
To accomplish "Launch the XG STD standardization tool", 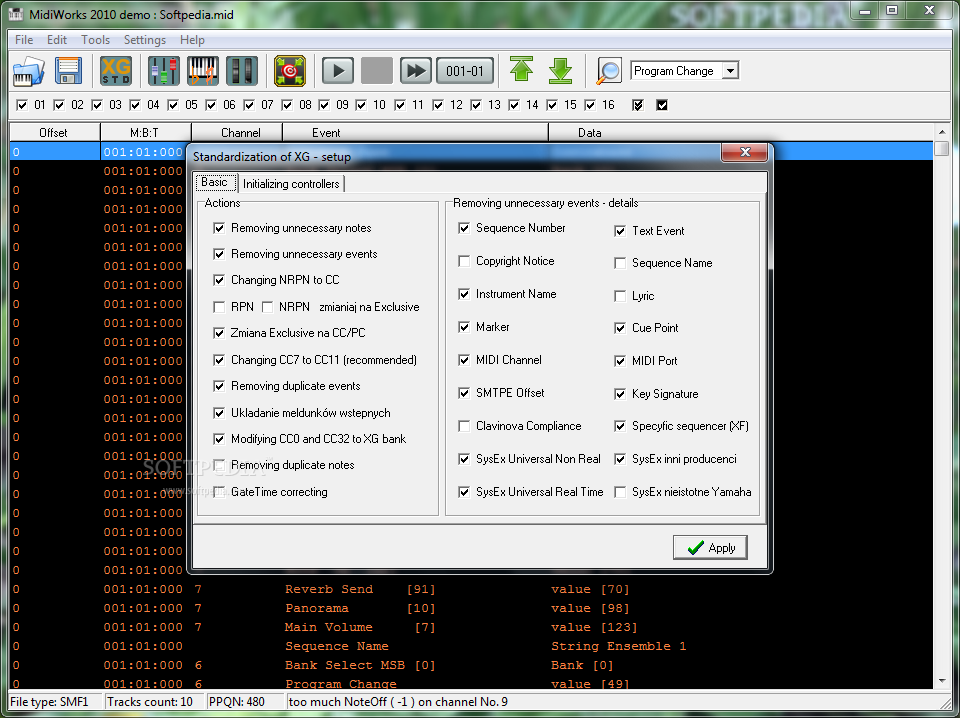I will click(x=116, y=71).
